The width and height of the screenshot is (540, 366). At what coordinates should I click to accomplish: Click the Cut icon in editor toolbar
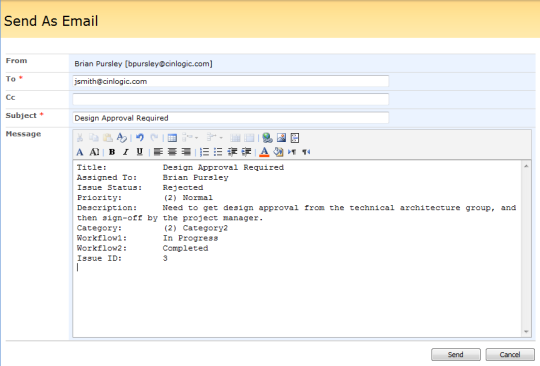pos(80,138)
